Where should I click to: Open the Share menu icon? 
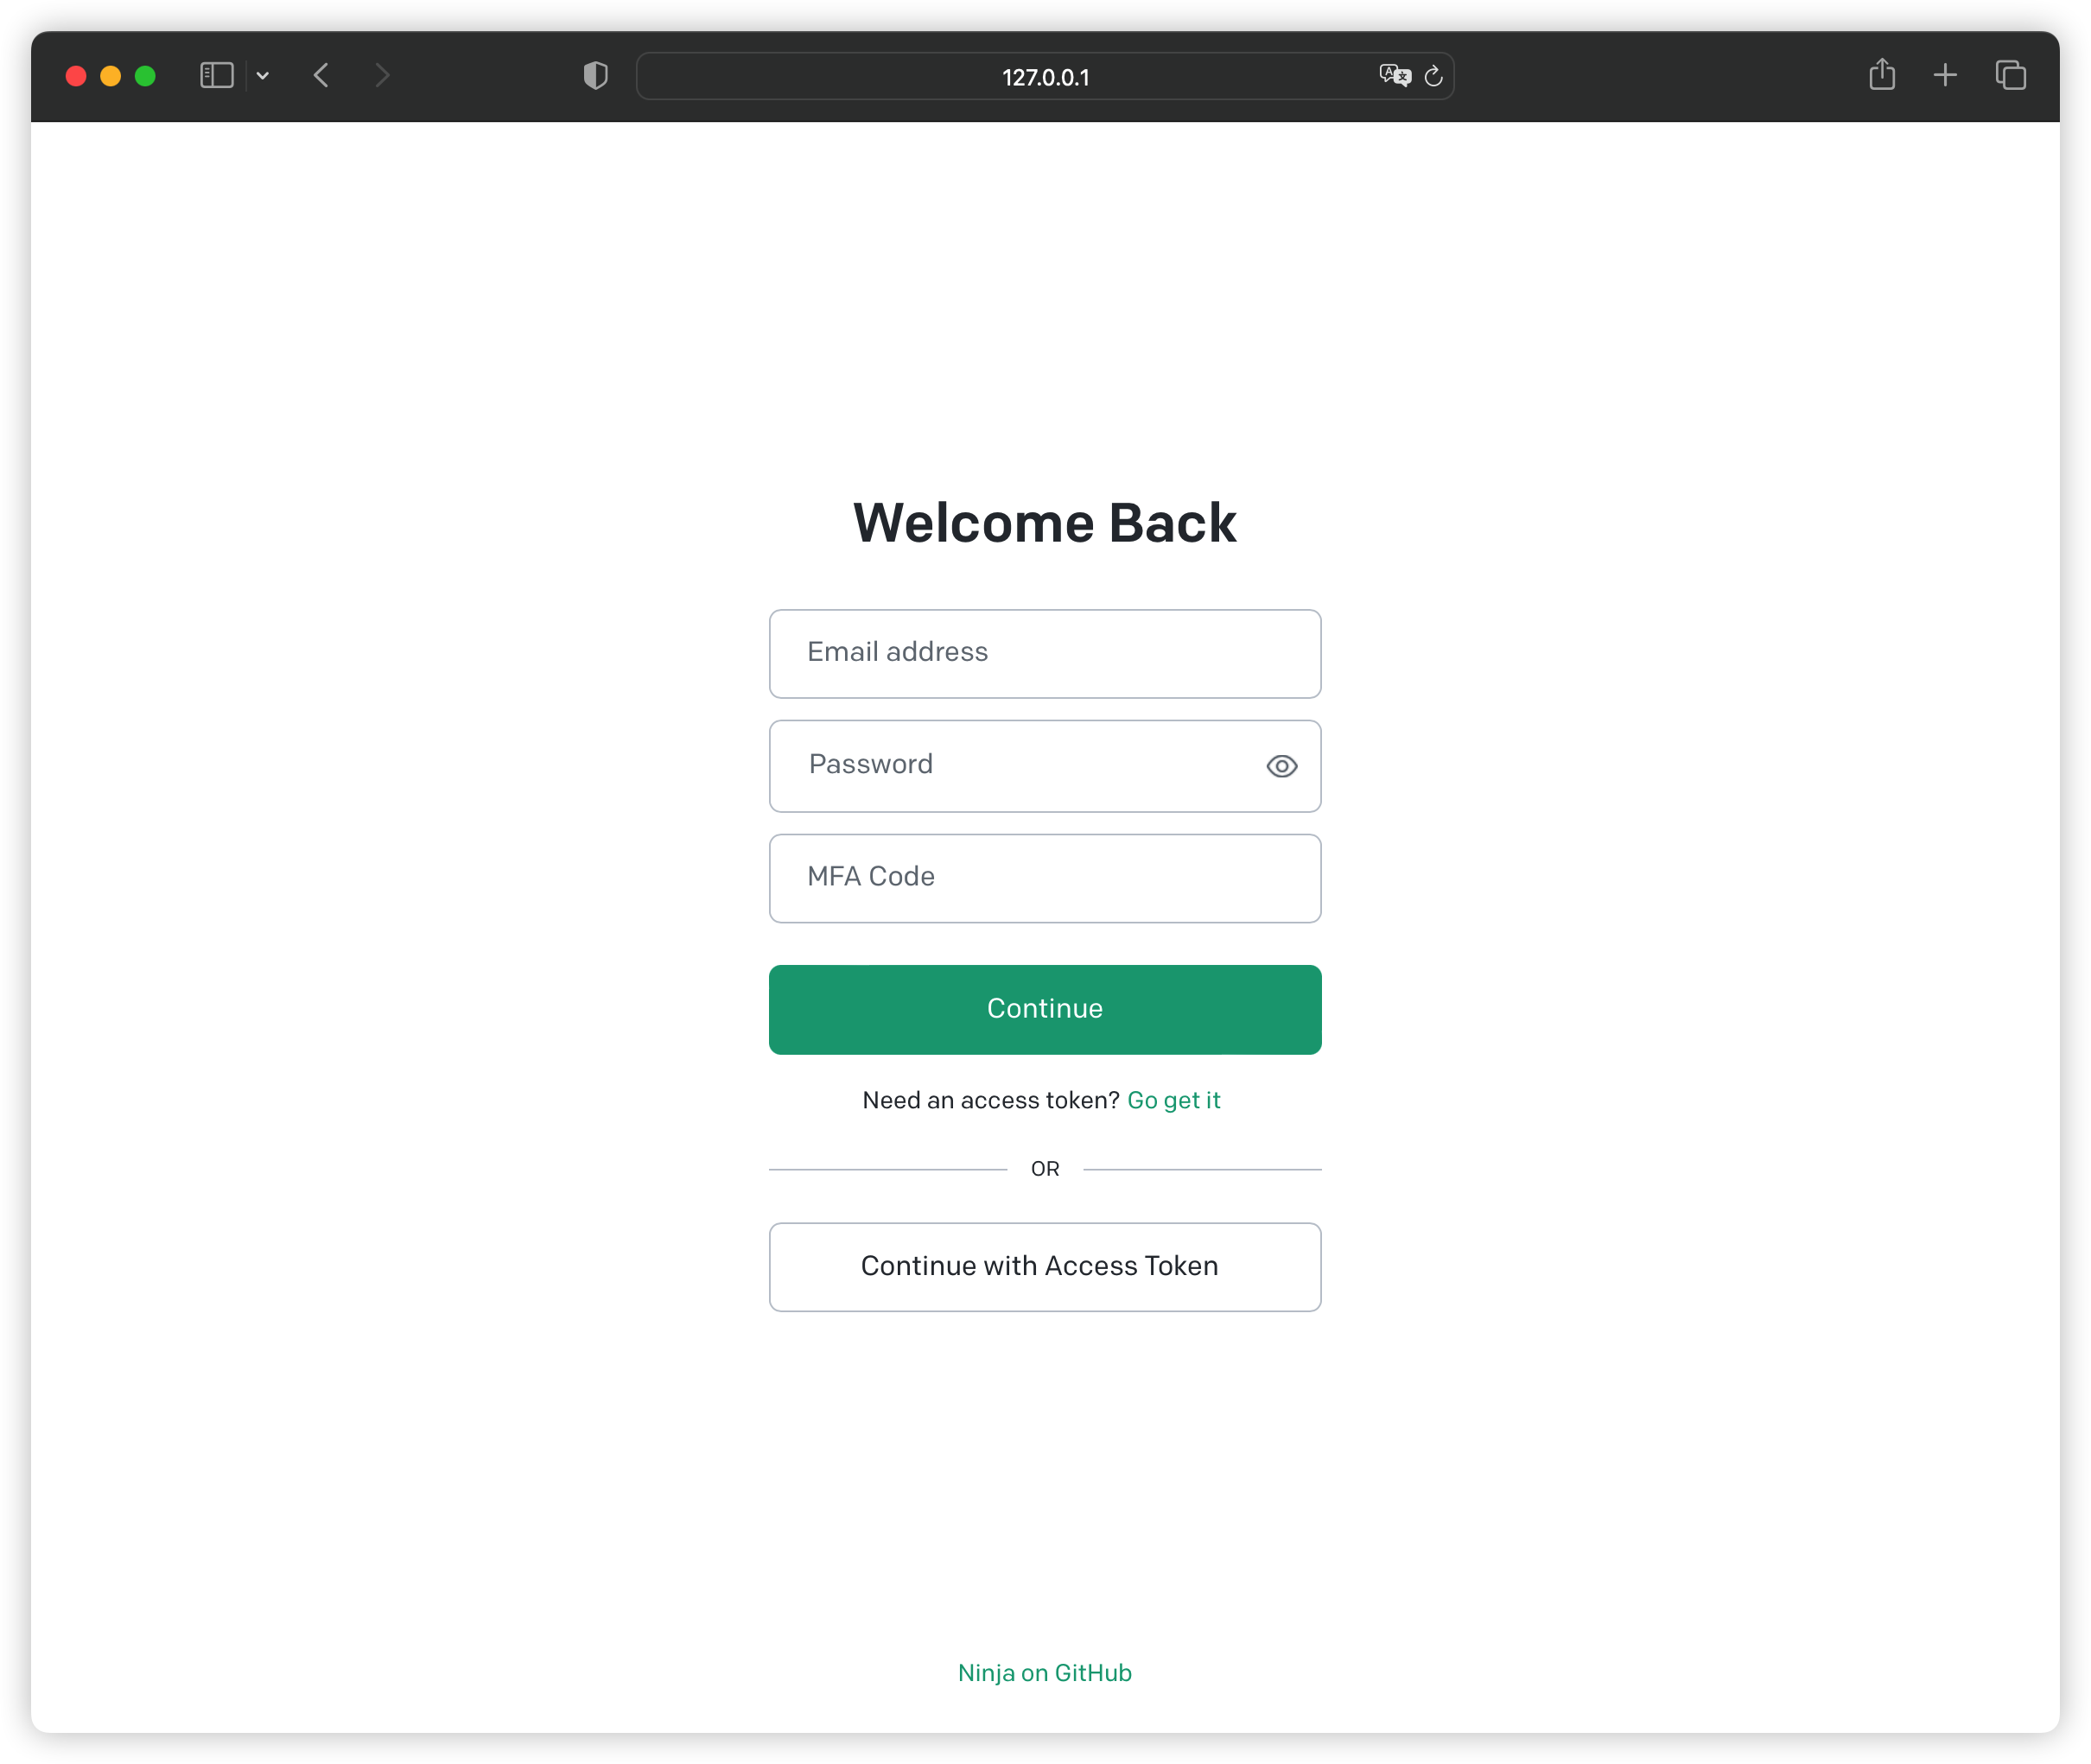point(1882,75)
